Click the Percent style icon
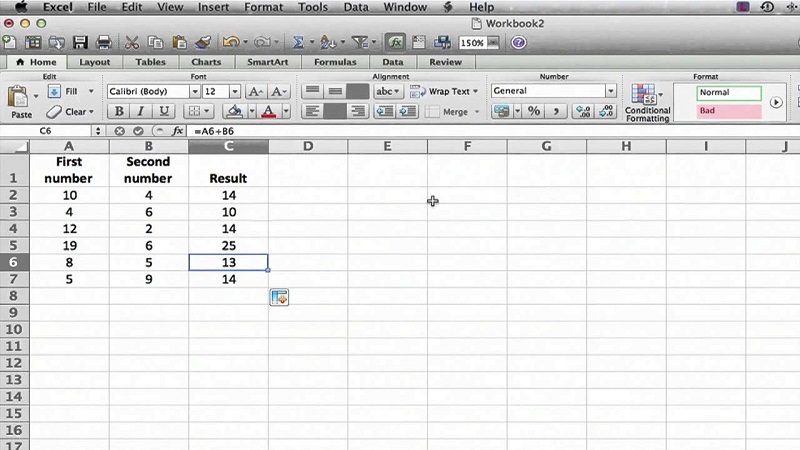 click(534, 111)
